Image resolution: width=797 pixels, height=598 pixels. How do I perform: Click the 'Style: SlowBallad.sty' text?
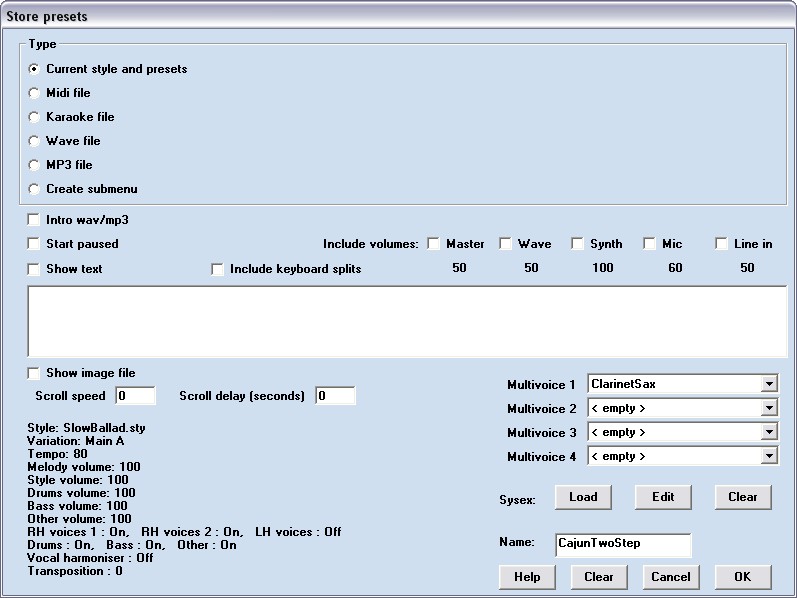(86, 428)
